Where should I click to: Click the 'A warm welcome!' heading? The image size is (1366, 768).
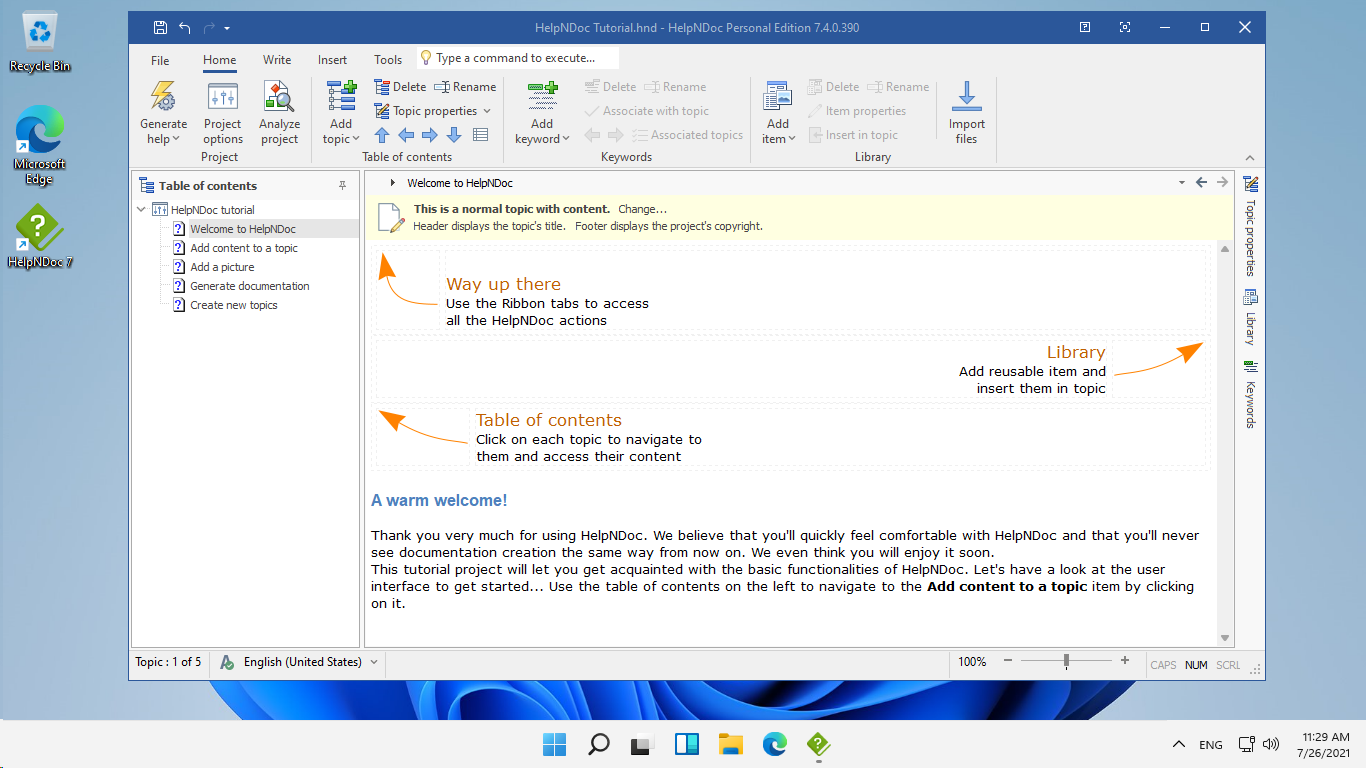pos(439,500)
